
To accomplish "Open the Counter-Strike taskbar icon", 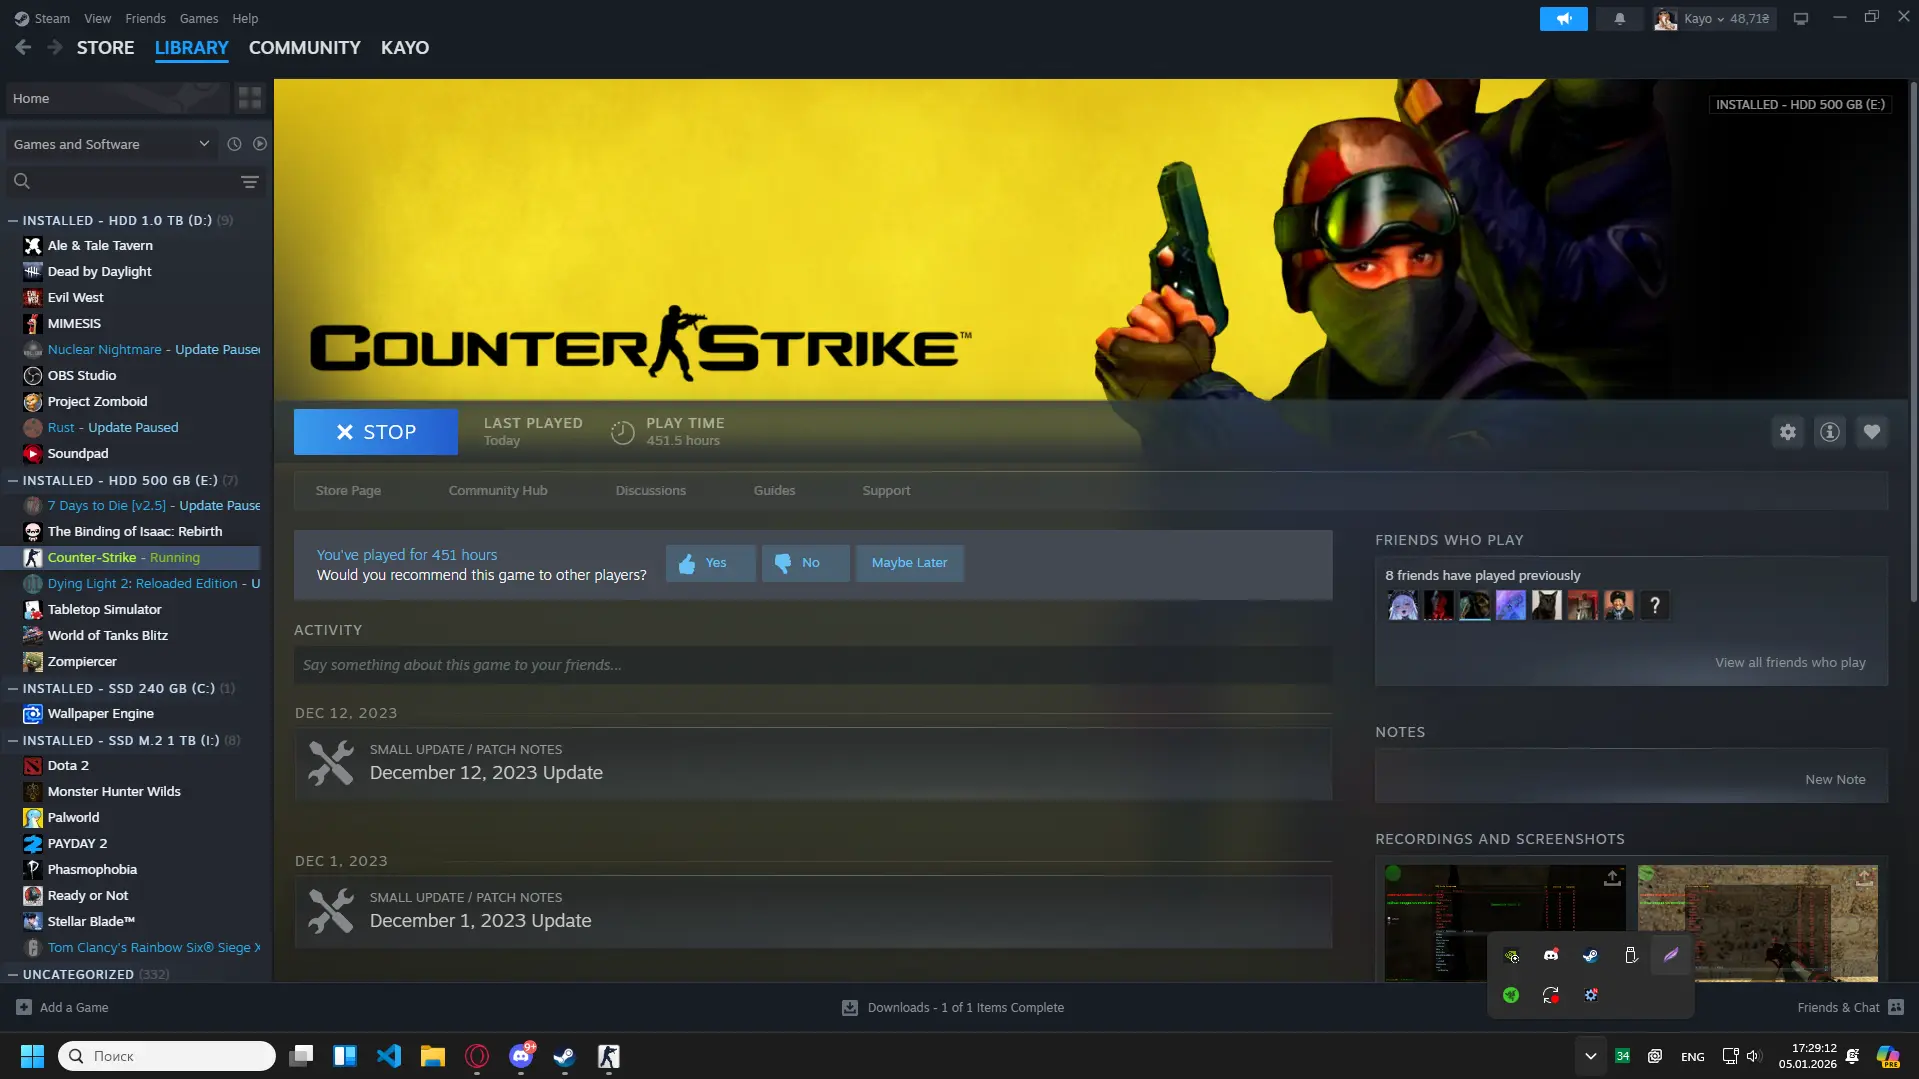I will 609,1056.
